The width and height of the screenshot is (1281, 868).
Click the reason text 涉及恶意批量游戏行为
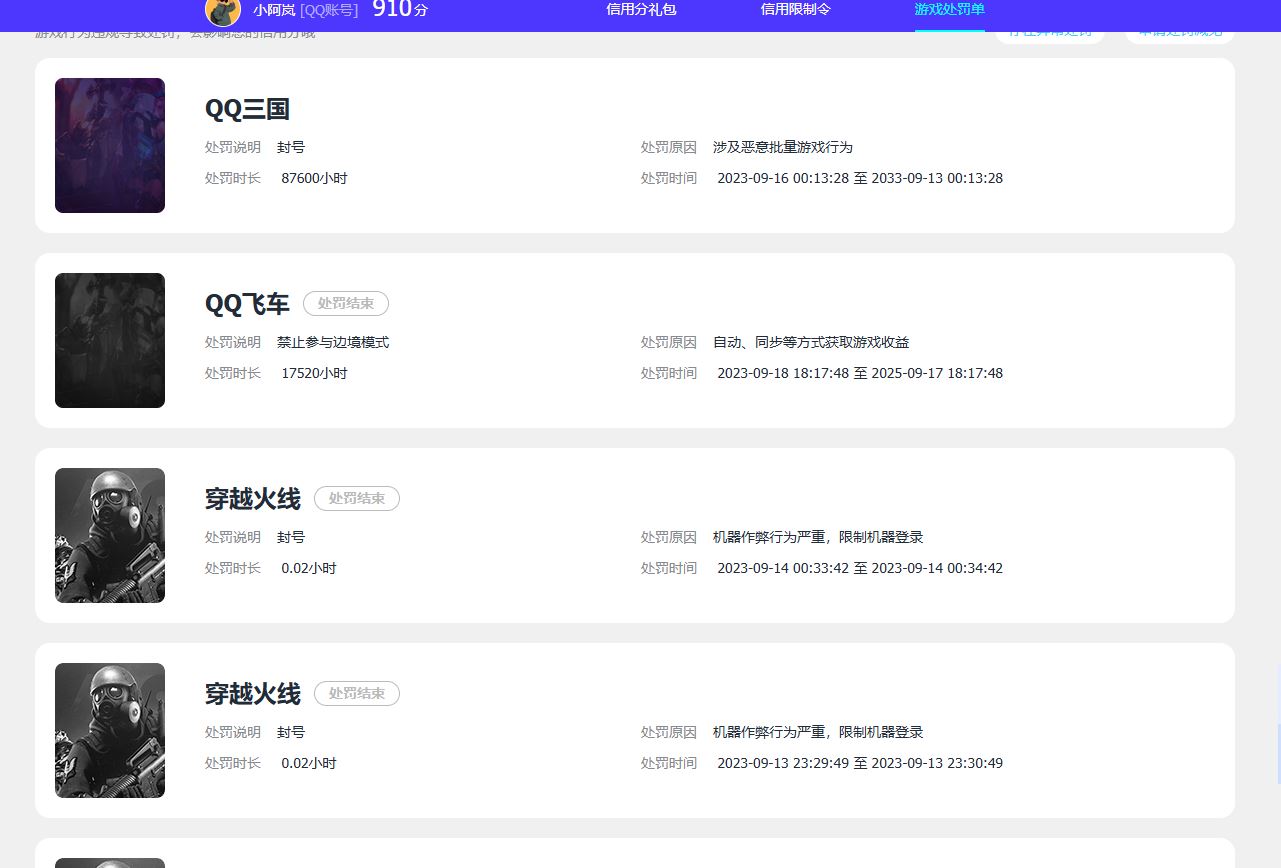(782, 148)
